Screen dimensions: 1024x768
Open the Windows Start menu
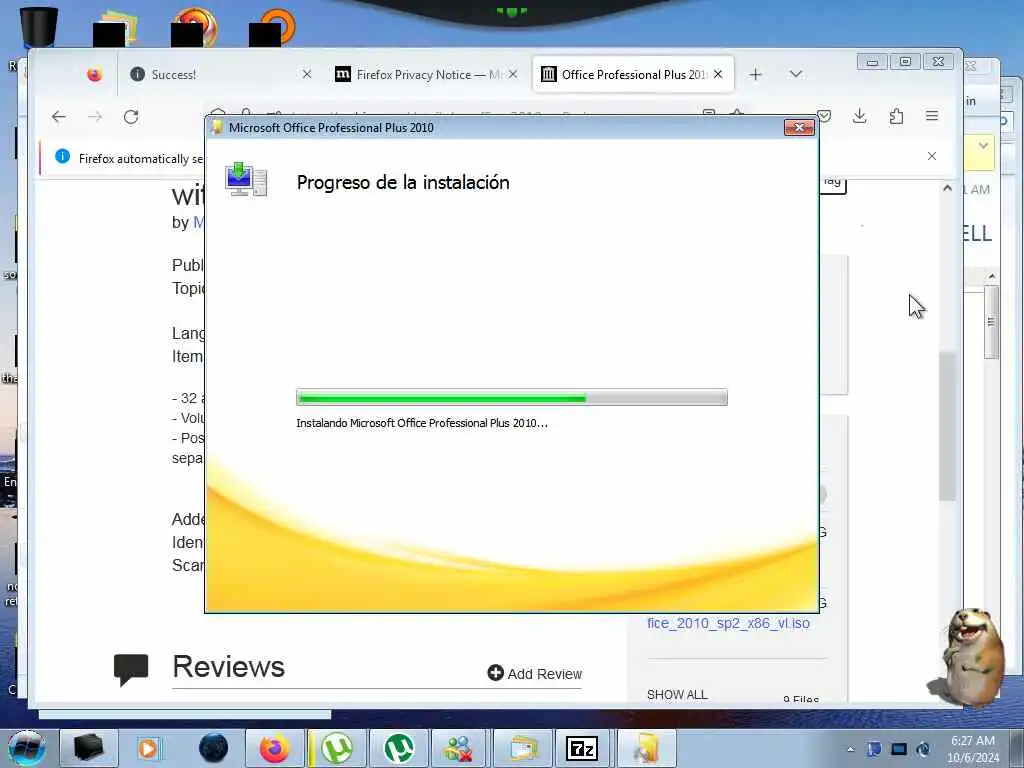pos(27,748)
